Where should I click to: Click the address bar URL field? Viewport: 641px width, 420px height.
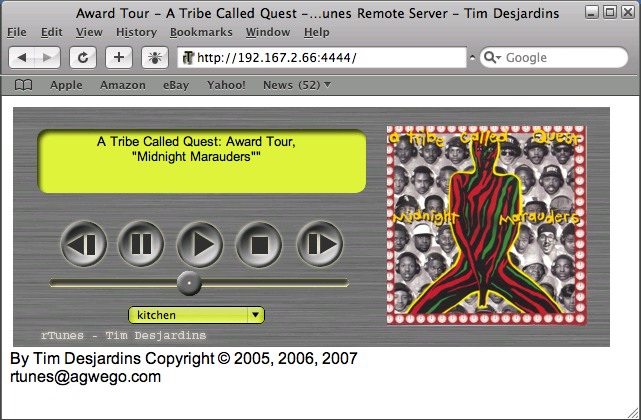(322, 58)
